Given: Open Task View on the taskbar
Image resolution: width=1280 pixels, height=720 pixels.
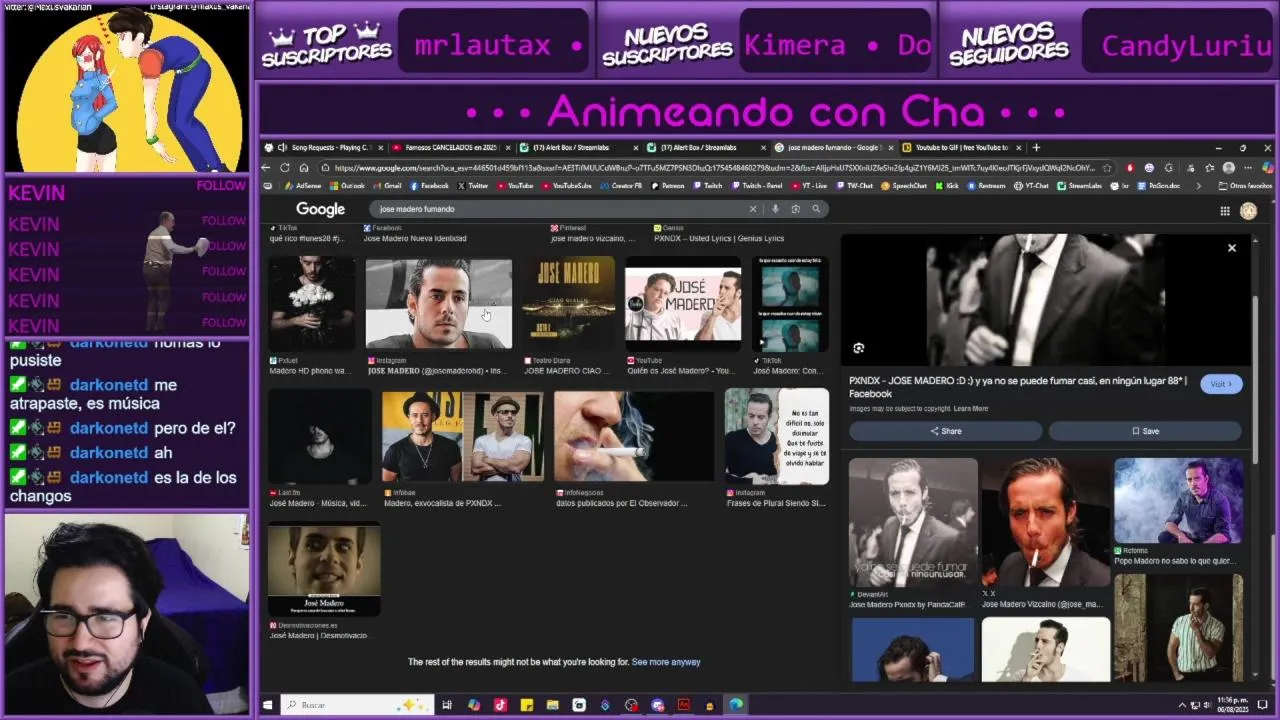Looking at the screenshot, I should pos(447,705).
